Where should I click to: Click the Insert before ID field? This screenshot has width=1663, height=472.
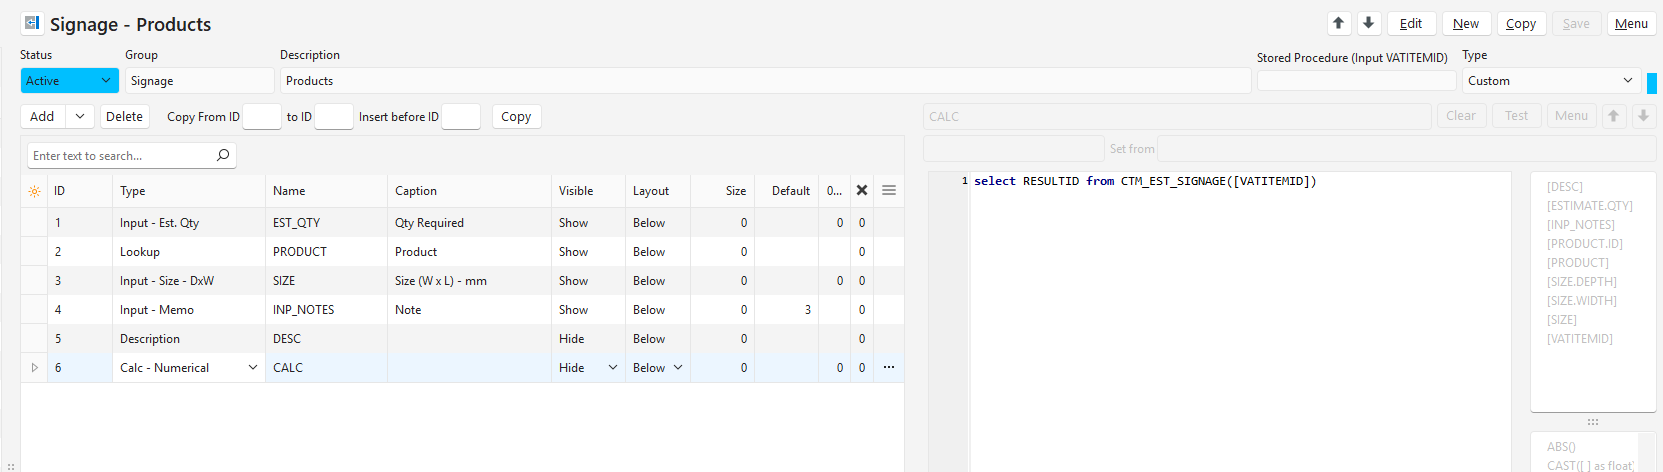point(461,117)
